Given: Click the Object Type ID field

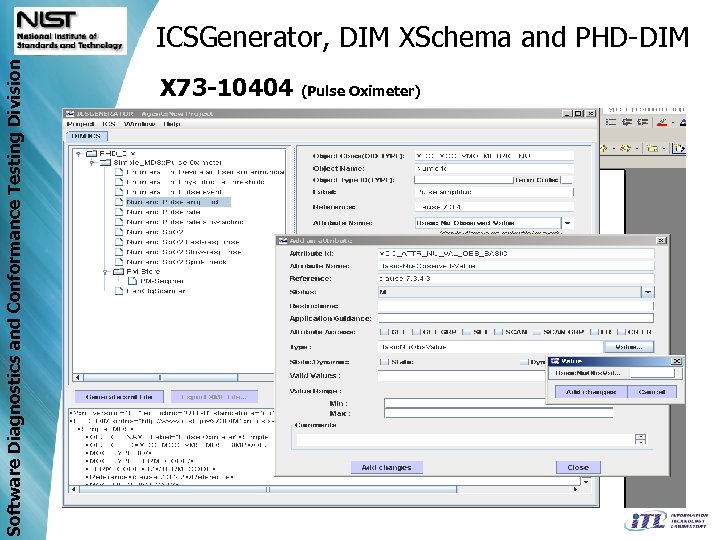Looking at the screenshot, I should [x=464, y=180].
